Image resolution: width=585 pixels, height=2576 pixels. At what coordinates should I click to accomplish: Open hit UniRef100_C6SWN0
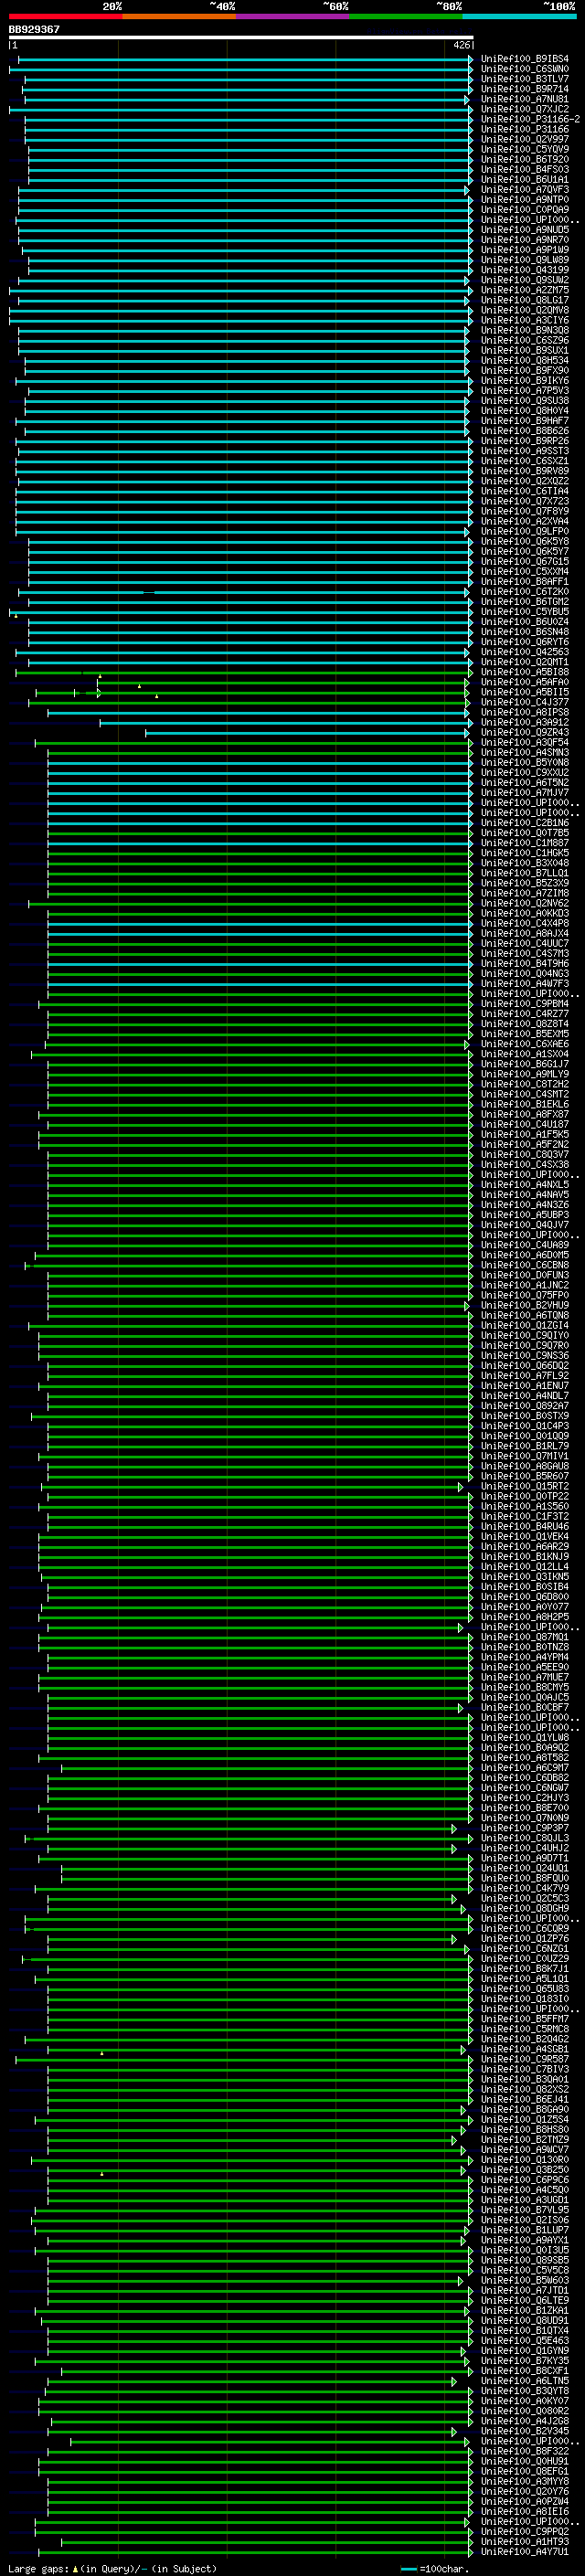click(x=524, y=69)
